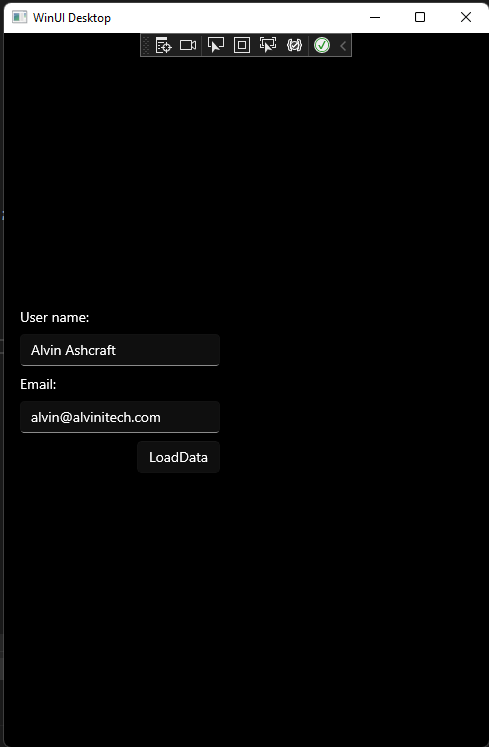Enable Track Focused Element icon
Screen dimensions: 489x747
268,45
